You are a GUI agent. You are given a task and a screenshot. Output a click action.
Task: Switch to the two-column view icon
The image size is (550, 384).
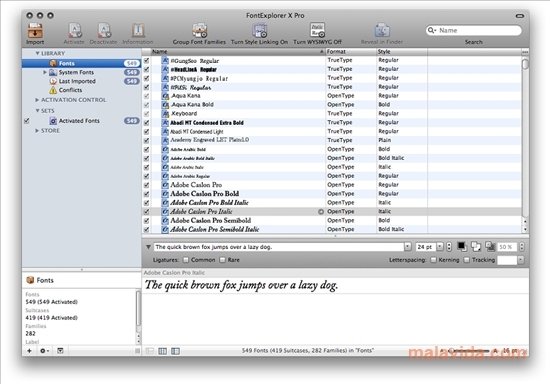[162, 351]
